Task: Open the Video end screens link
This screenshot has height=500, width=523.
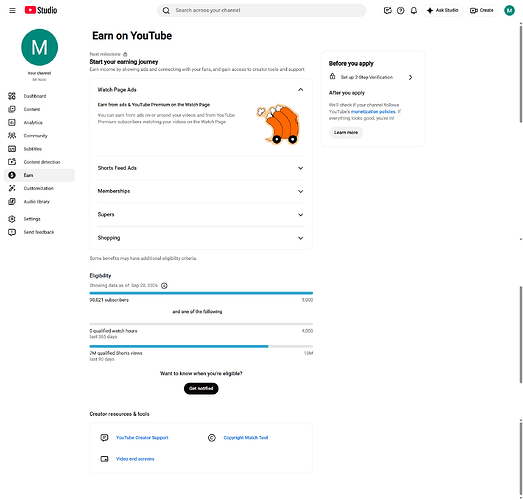Action: pos(135,459)
